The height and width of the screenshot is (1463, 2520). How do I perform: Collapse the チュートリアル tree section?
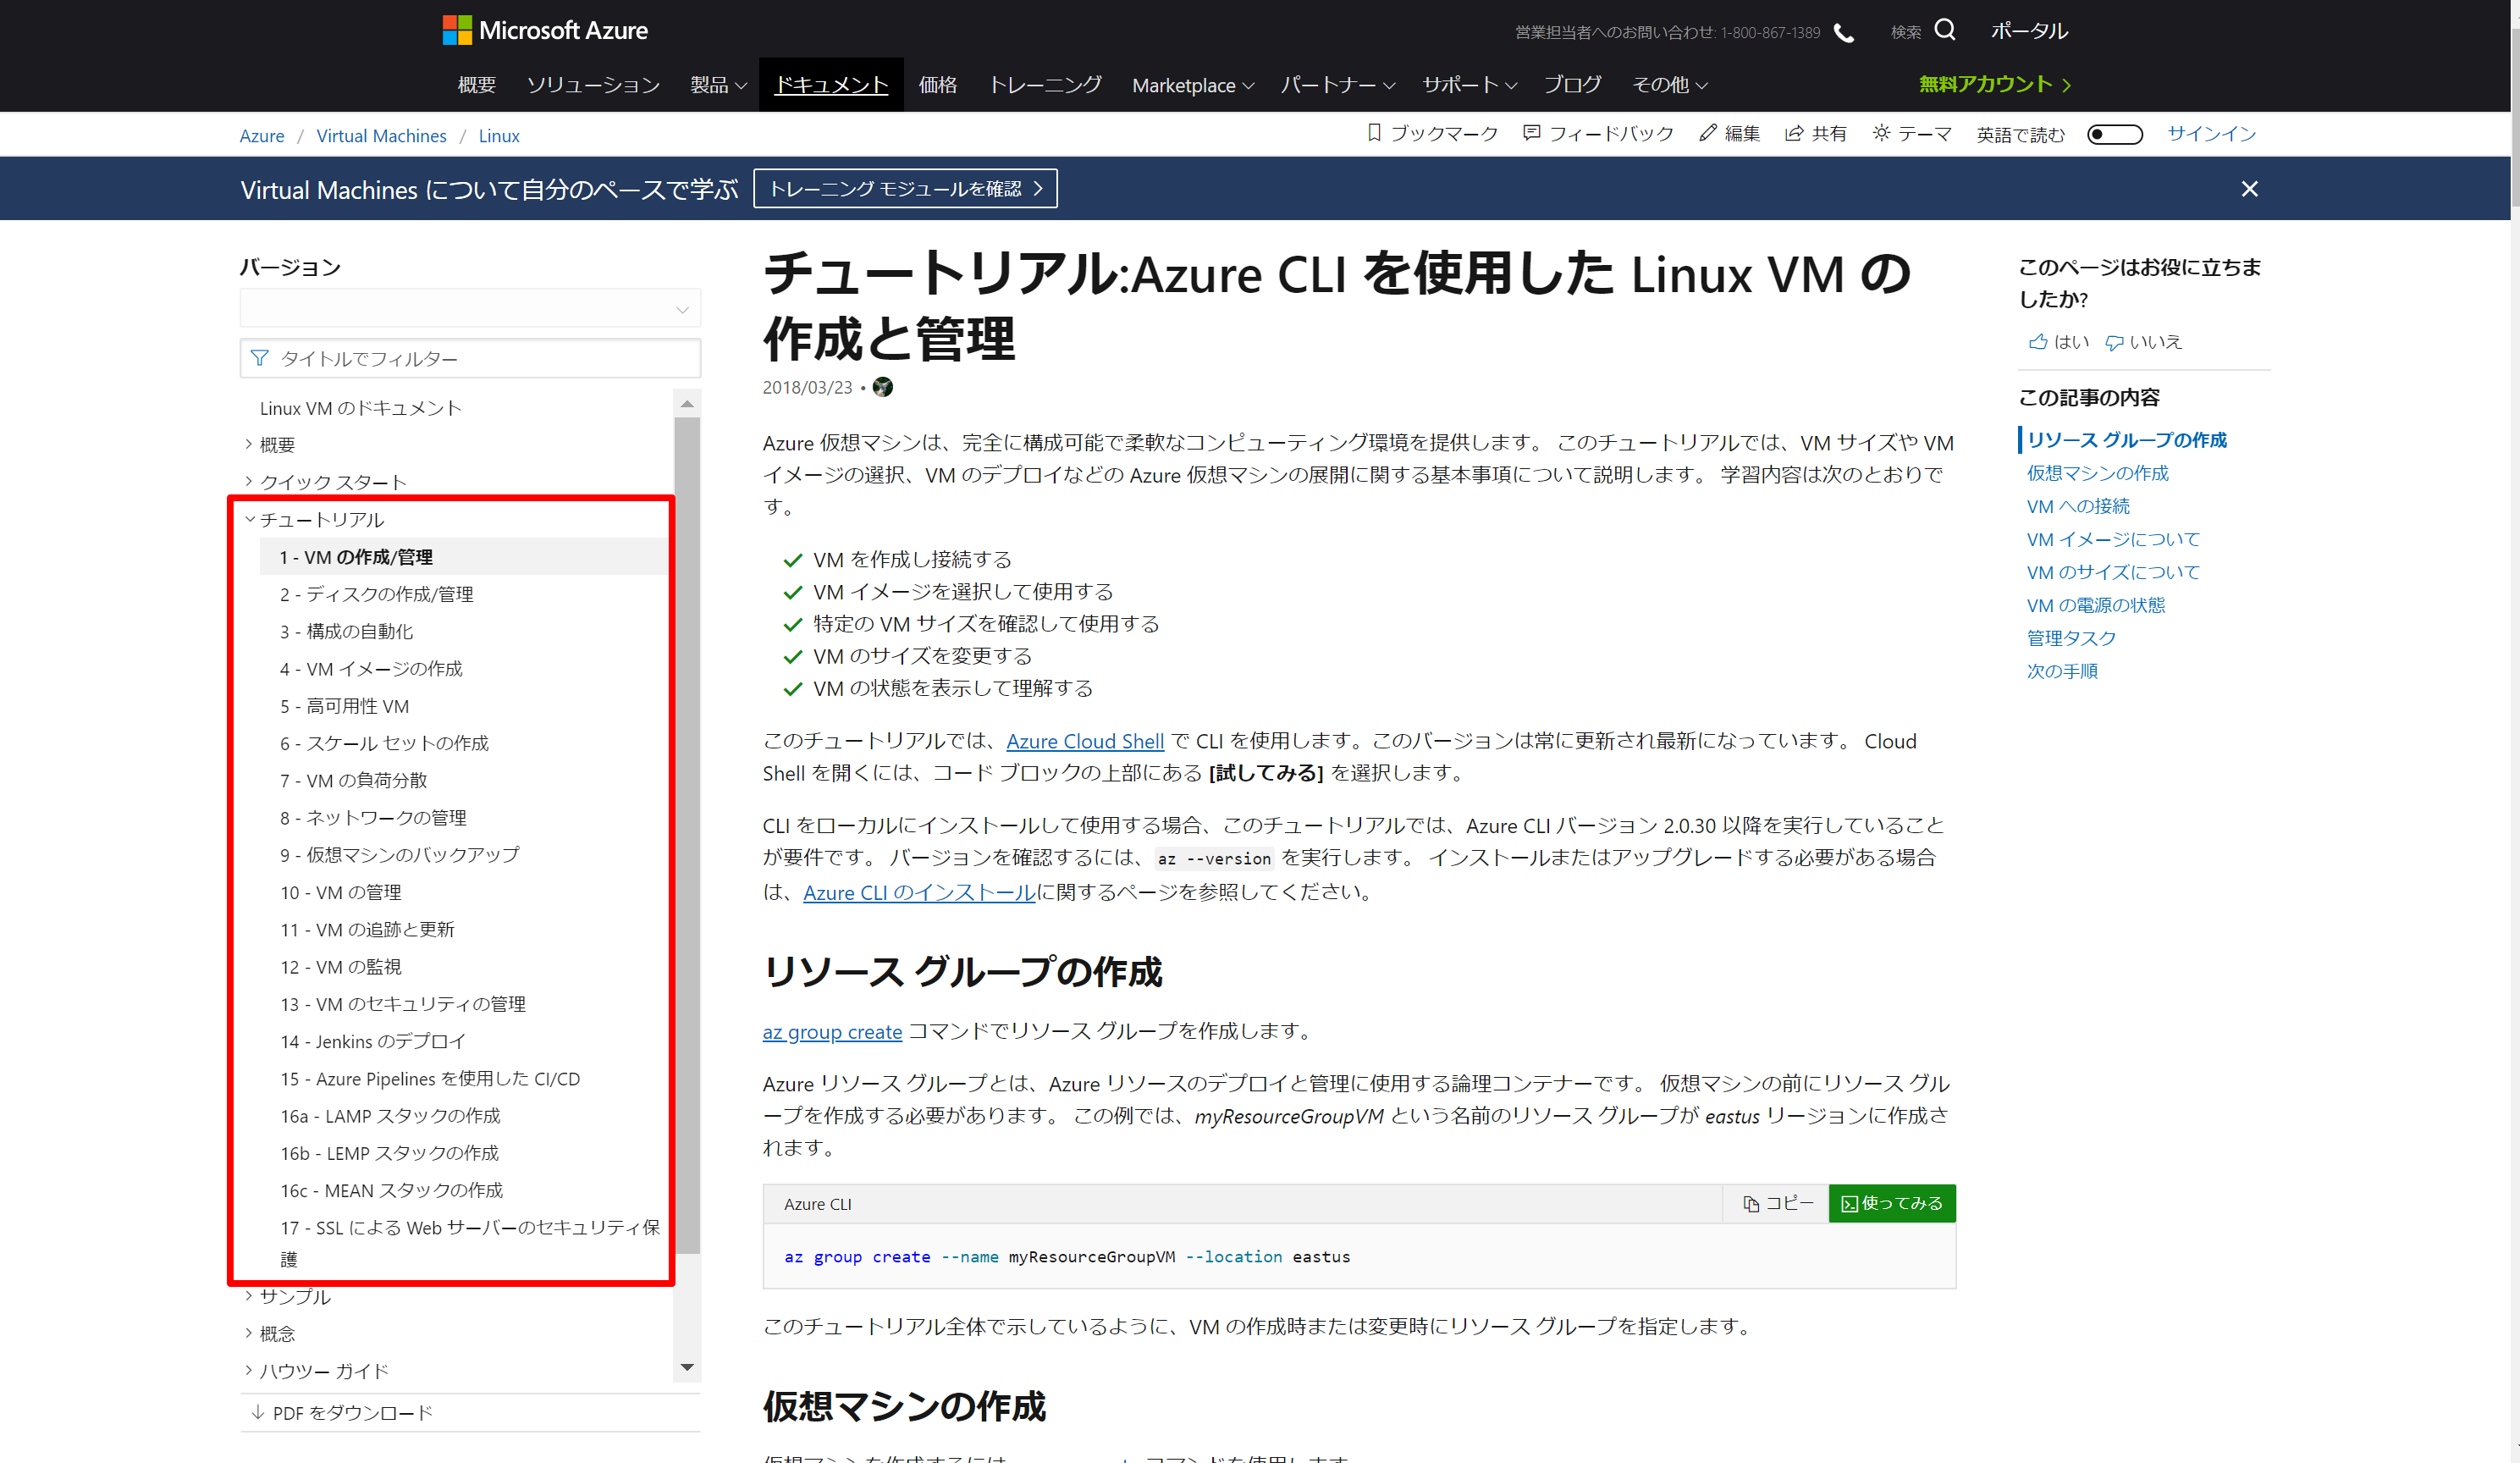[250, 519]
